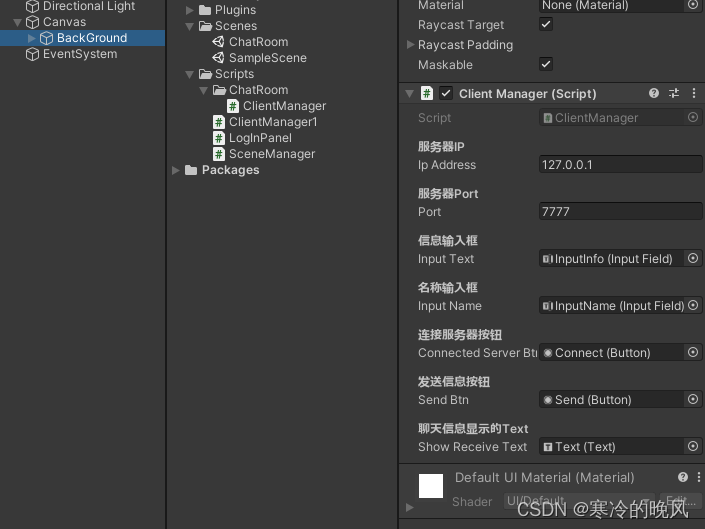The image size is (705, 529).
Task: Select the BackGround game object
Action: click(92, 38)
